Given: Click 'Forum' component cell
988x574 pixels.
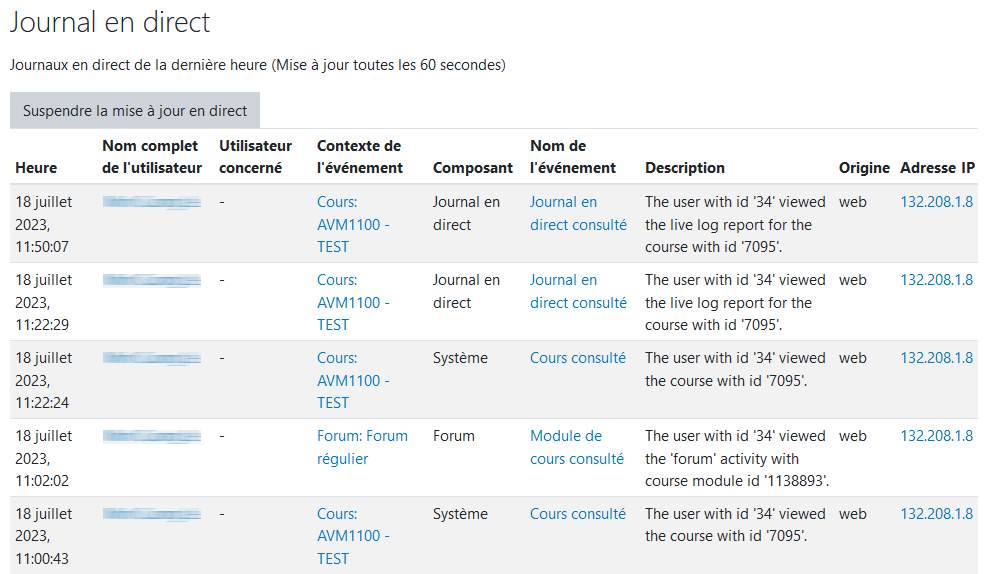Looking at the screenshot, I should click(454, 436).
